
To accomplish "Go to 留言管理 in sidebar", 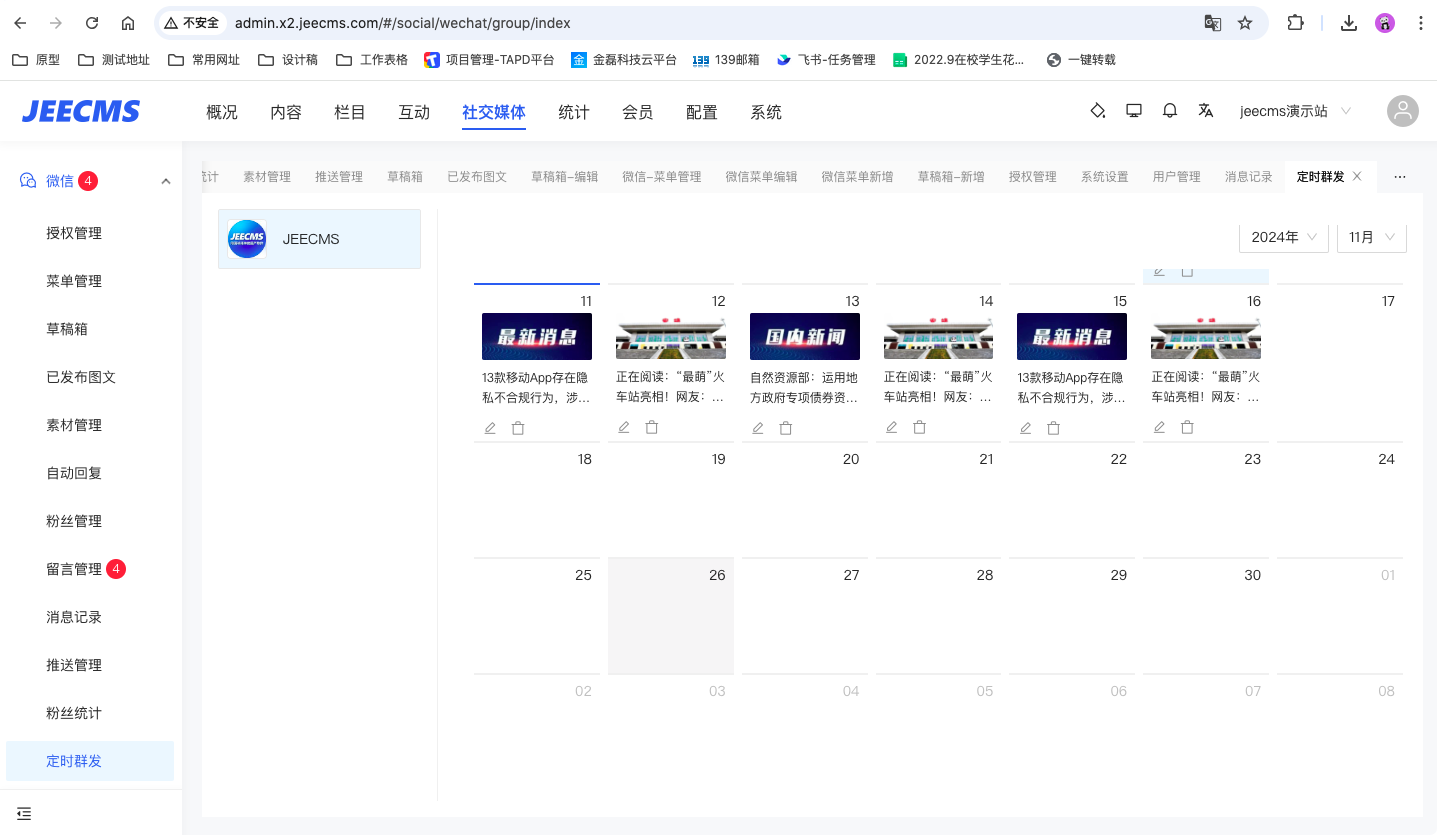I will click(74, 569).
